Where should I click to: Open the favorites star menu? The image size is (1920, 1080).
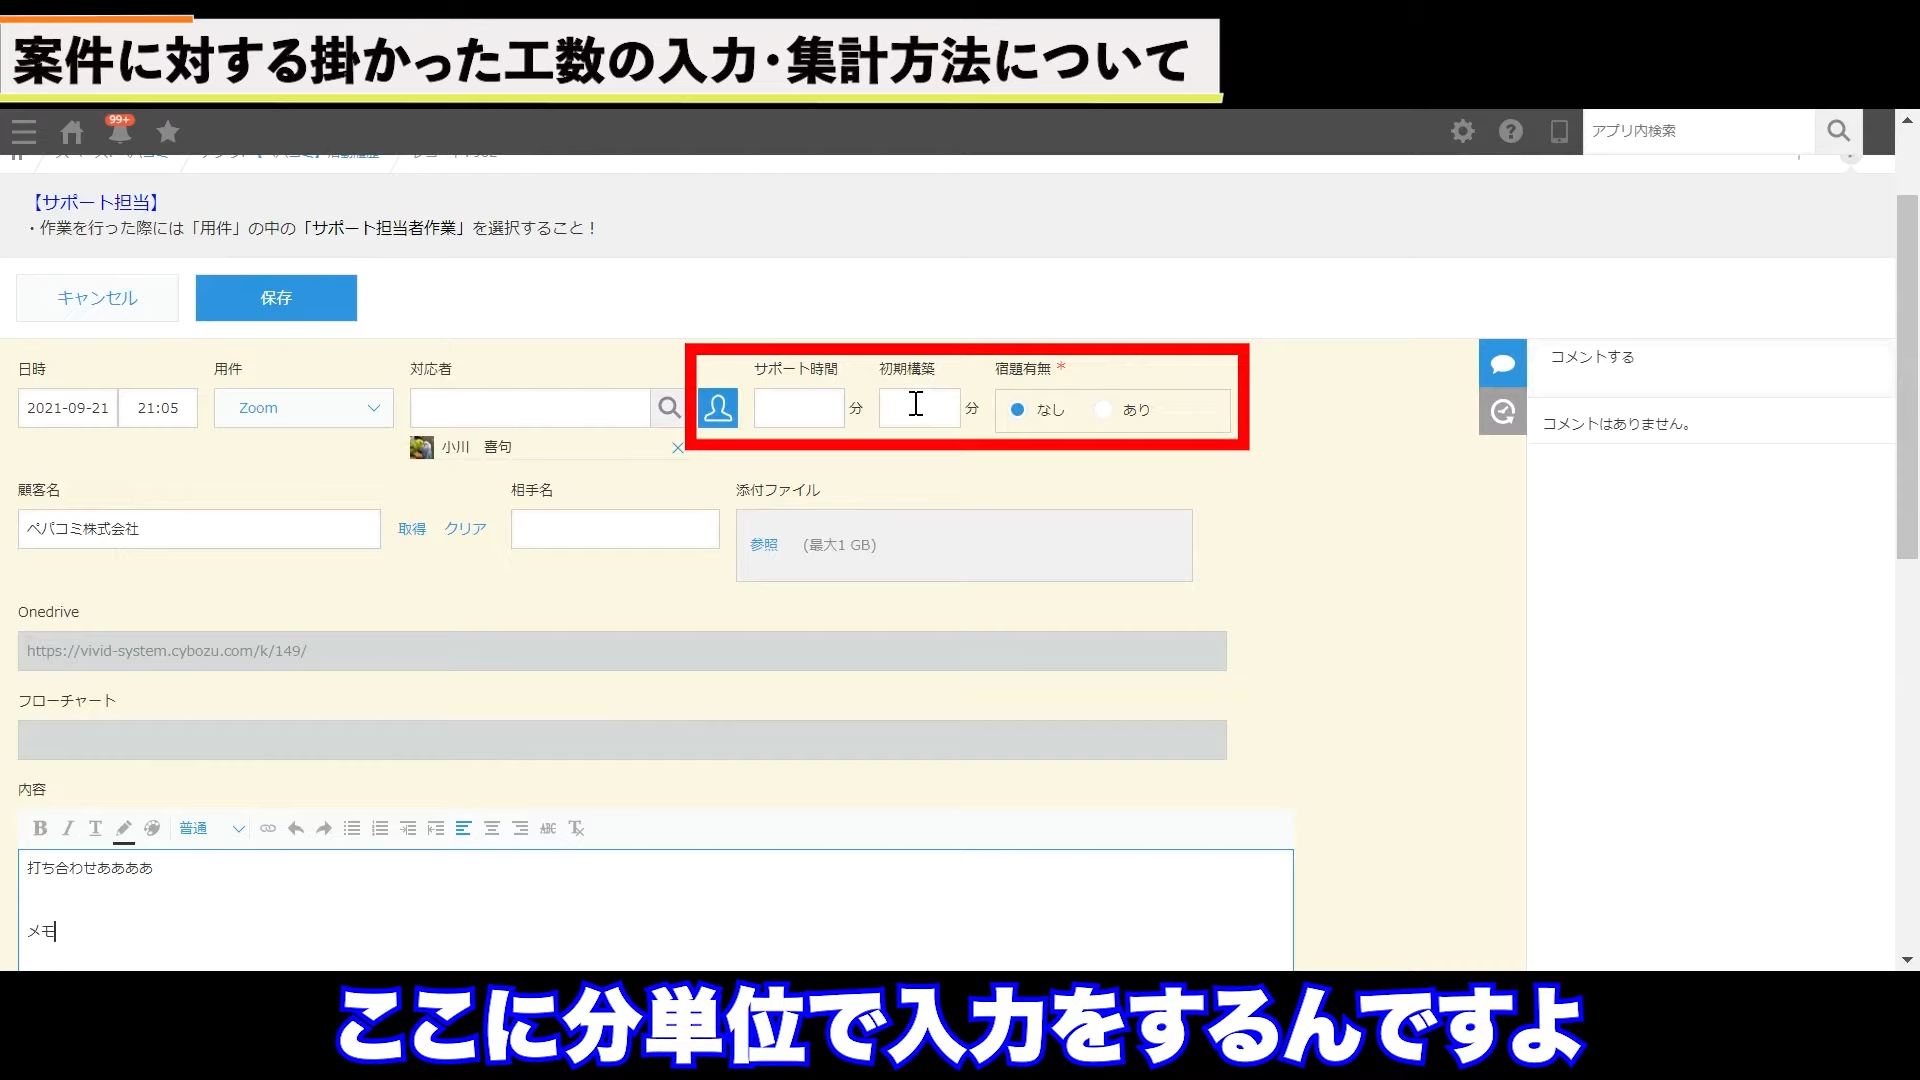click(168, 131)
